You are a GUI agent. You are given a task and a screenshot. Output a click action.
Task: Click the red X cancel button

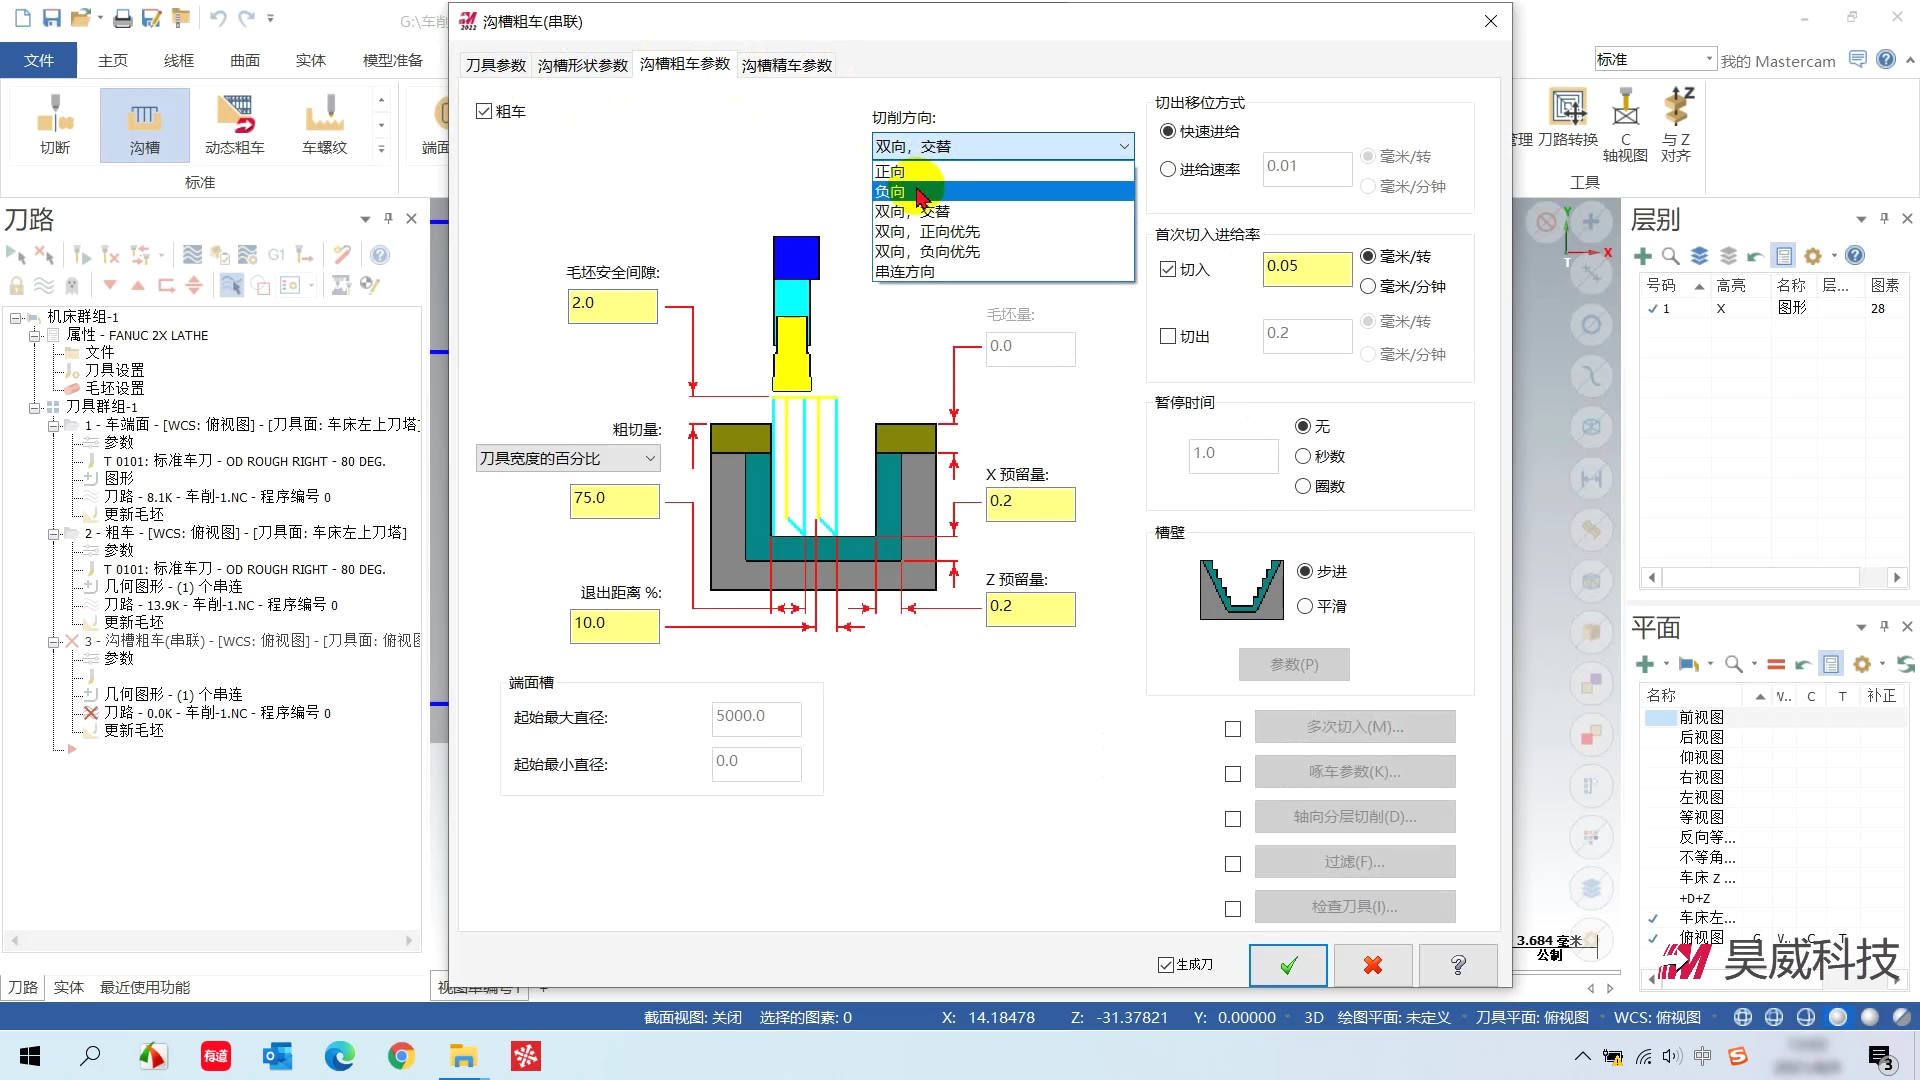(1373, 965)
